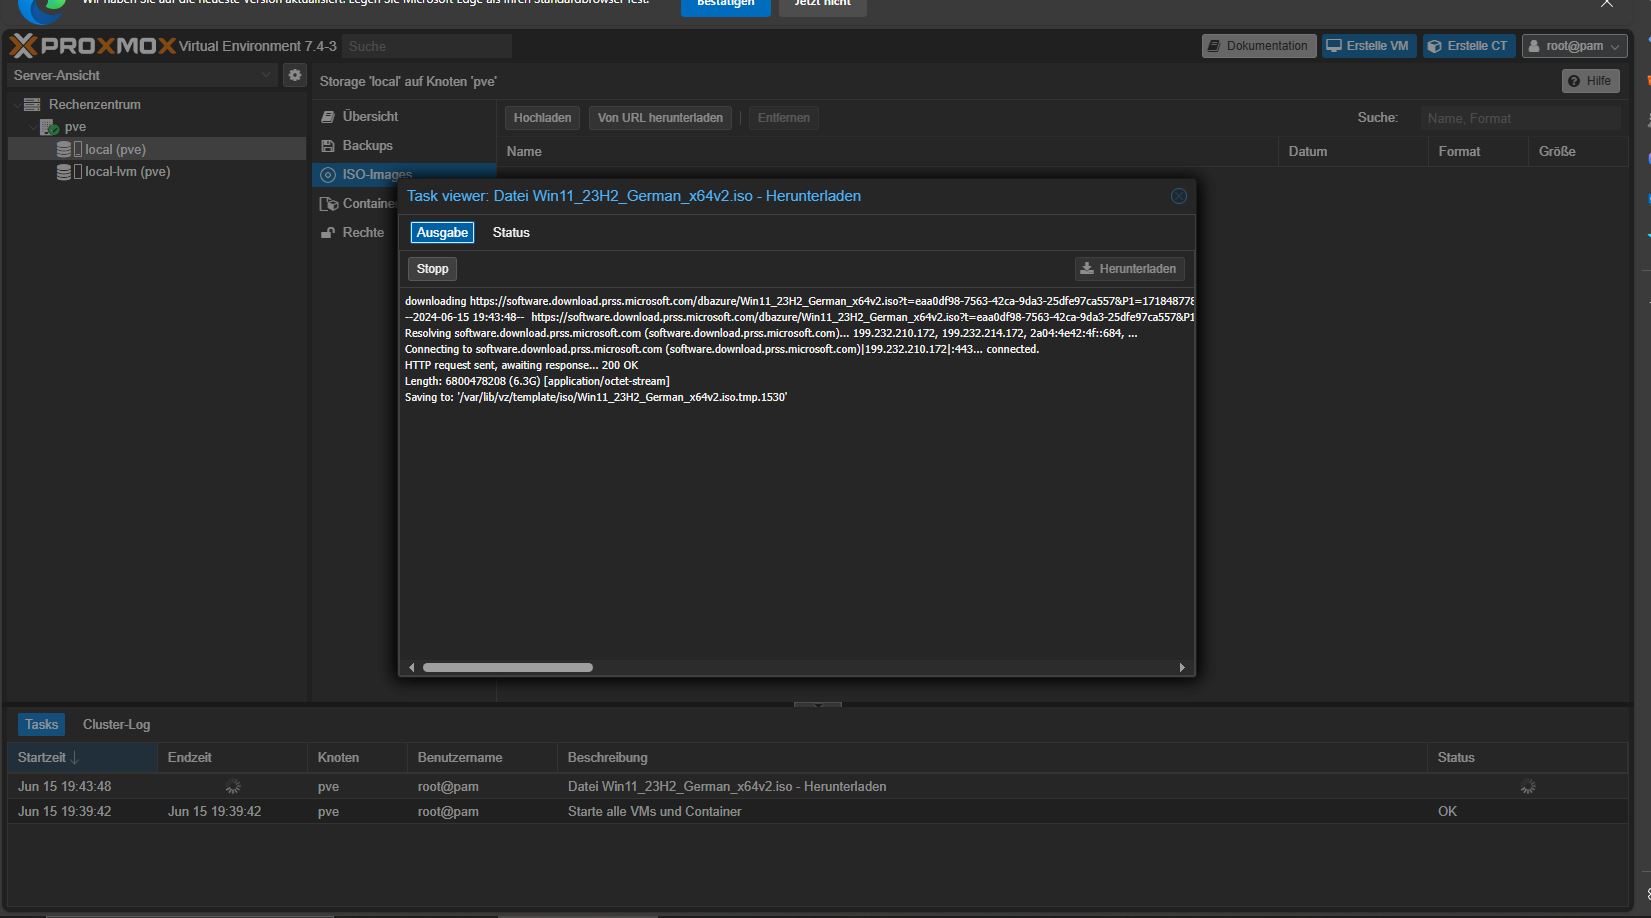1651x918 pixels.
Task: Sort tasks by Knoten column
Action: click(x=357, y=758)
